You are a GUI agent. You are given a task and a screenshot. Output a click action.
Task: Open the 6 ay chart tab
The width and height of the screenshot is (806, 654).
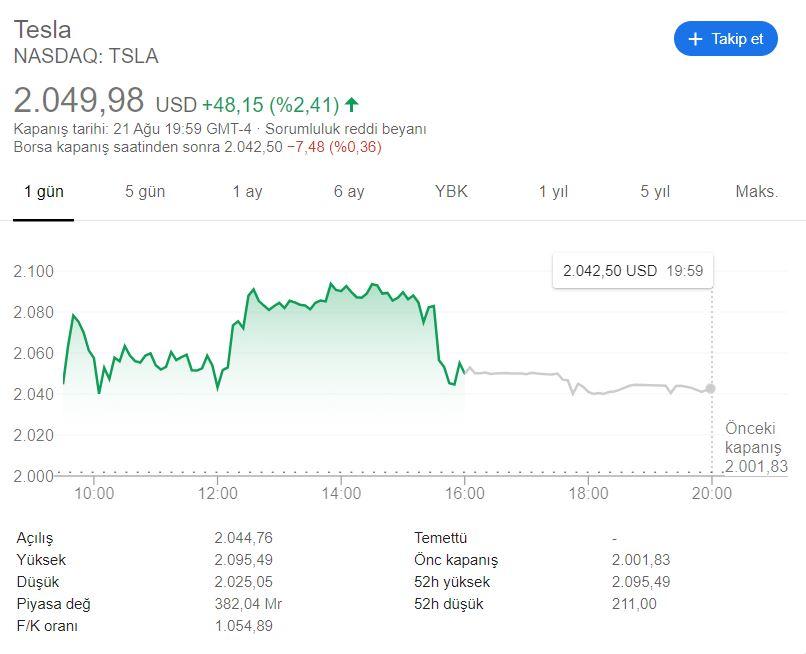(349, 191)
